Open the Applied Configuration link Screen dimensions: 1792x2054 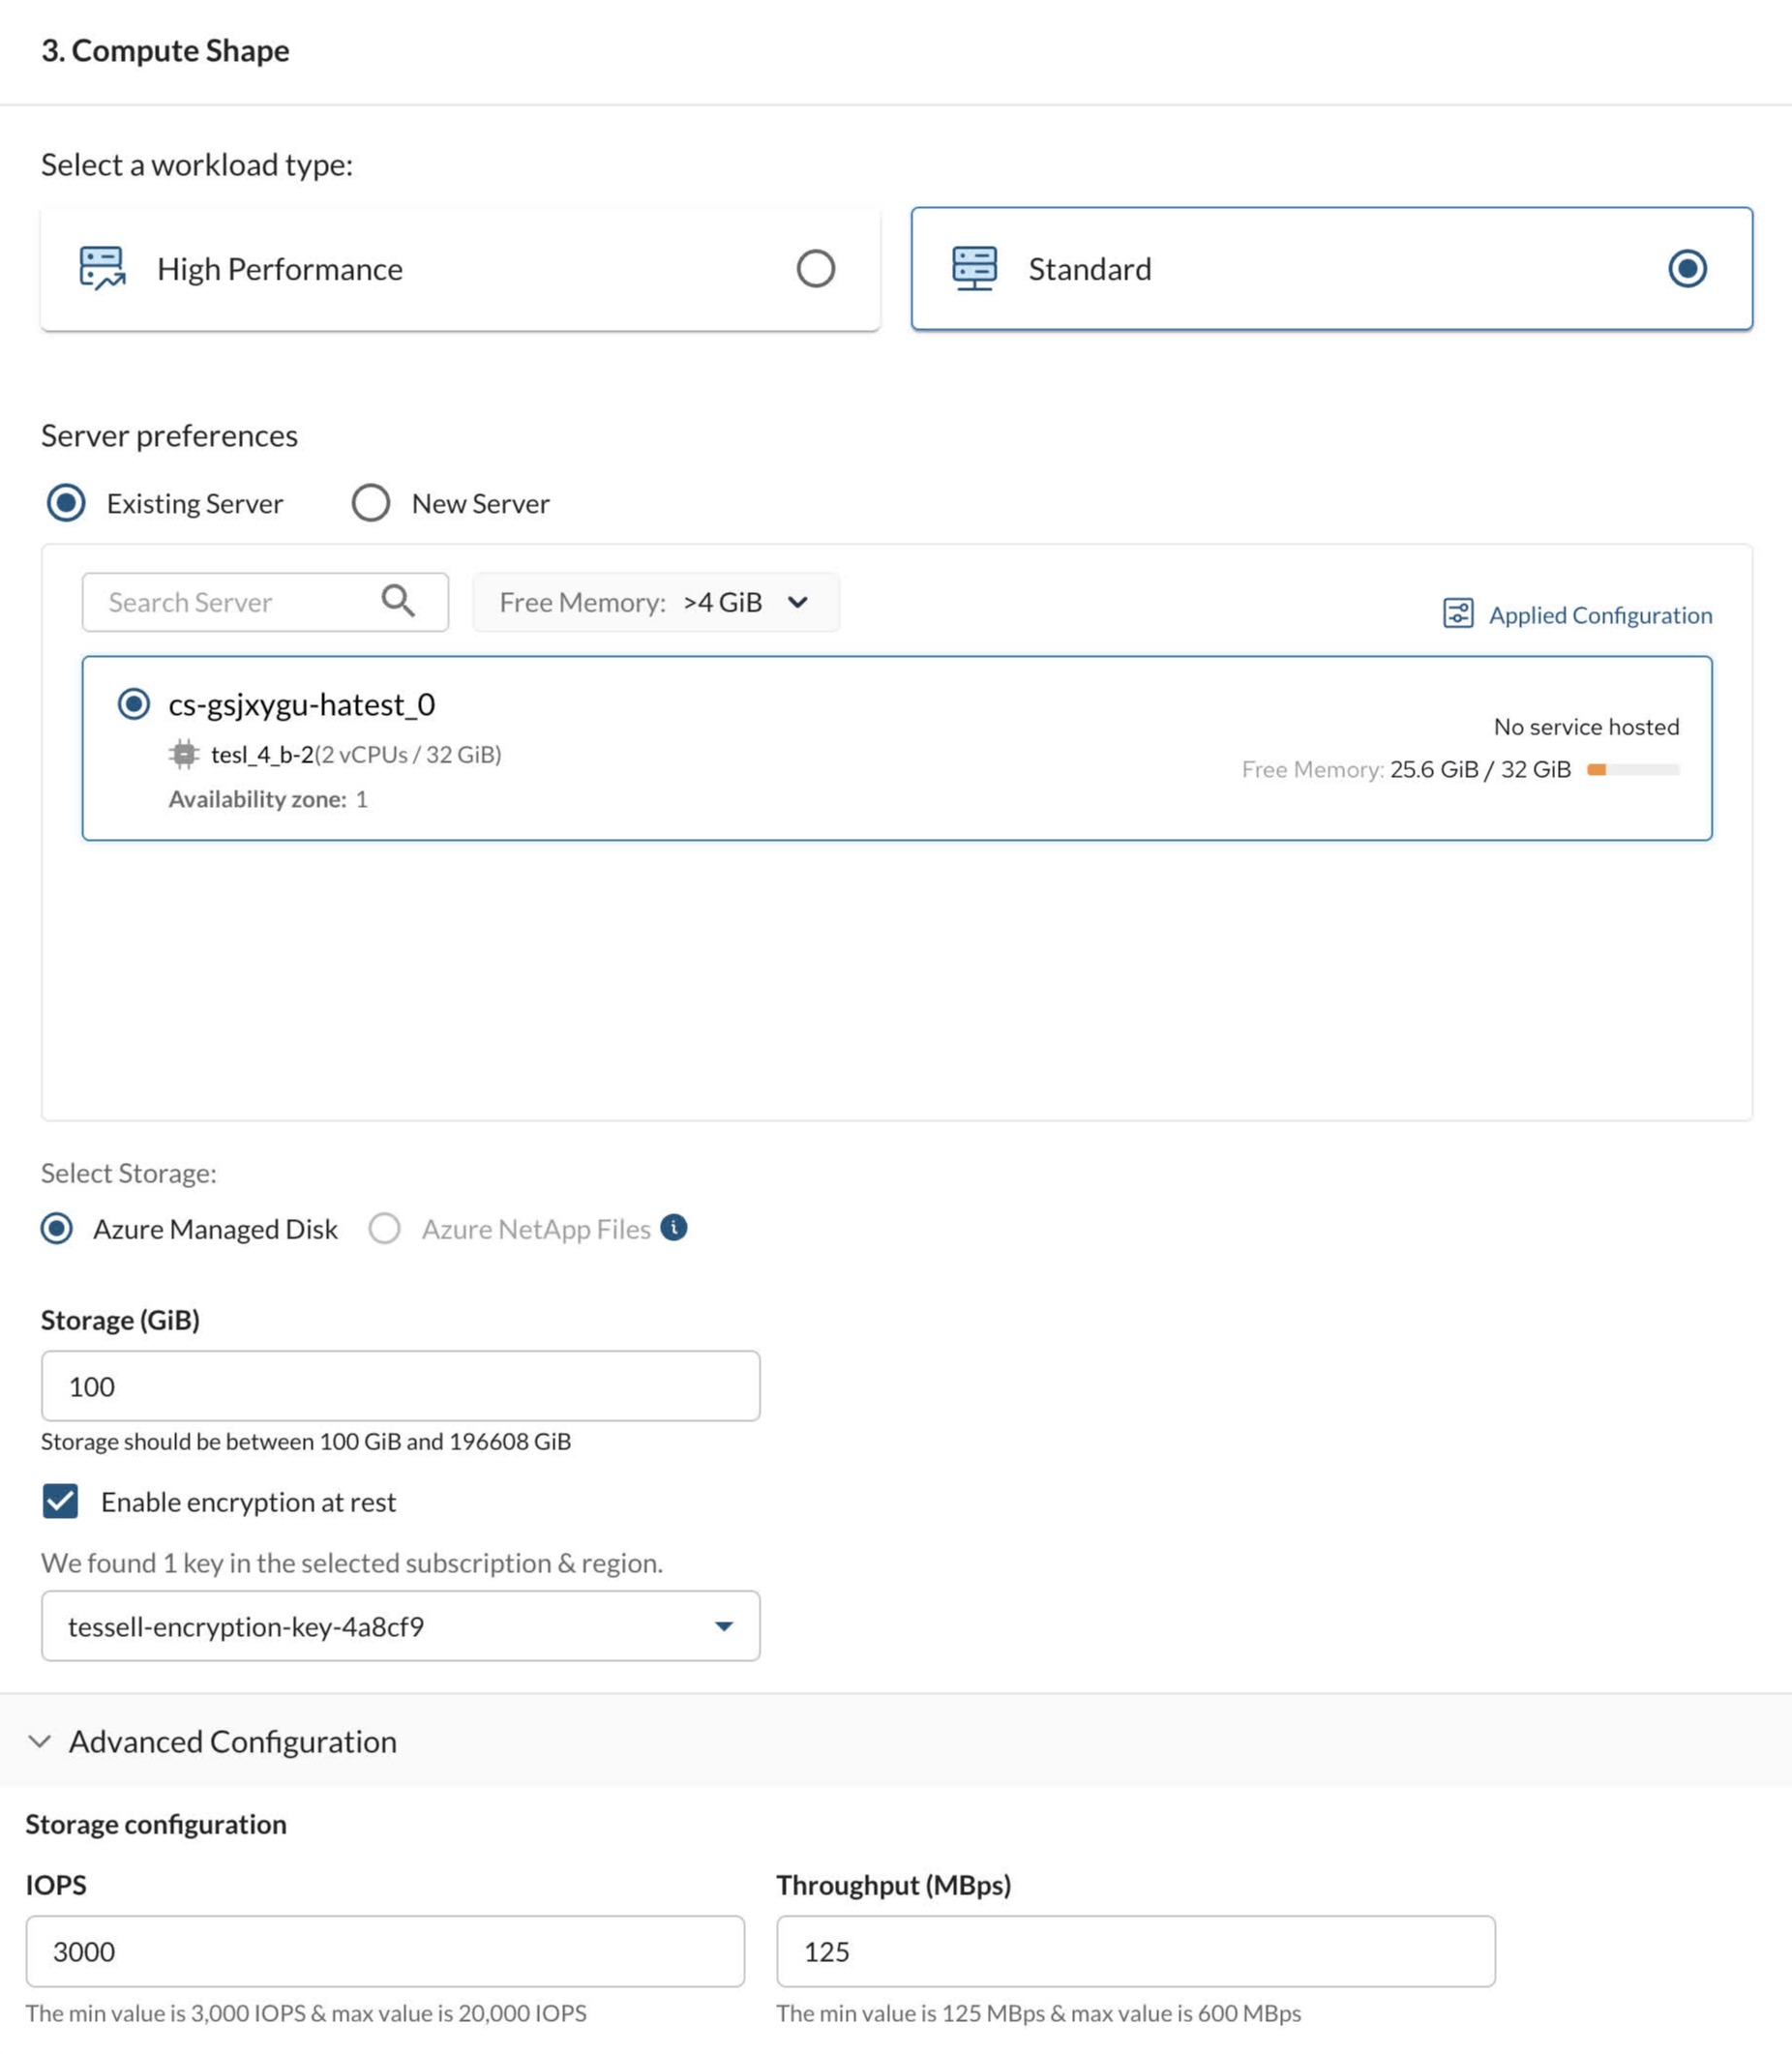pyautogui.click(x=1599, y=615)
